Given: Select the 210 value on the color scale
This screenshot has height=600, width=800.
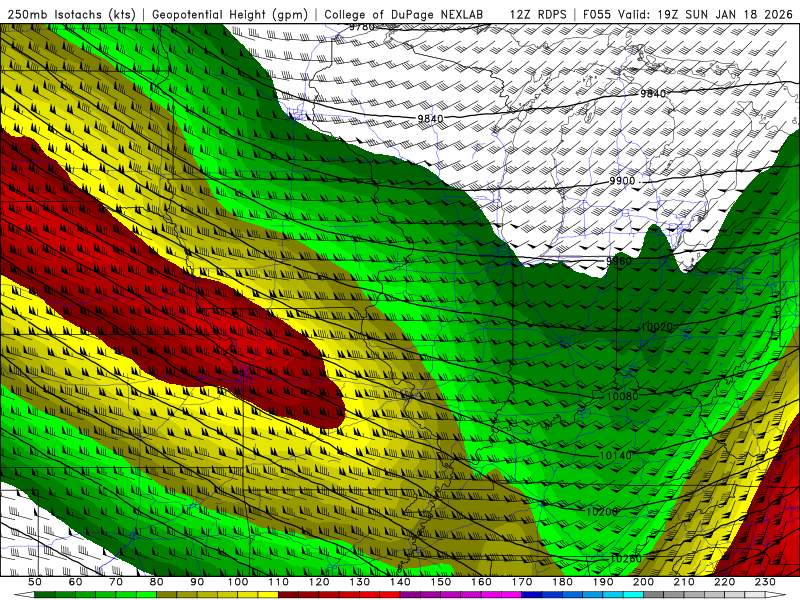Looking at the screenshot, I should coord(684,582).
